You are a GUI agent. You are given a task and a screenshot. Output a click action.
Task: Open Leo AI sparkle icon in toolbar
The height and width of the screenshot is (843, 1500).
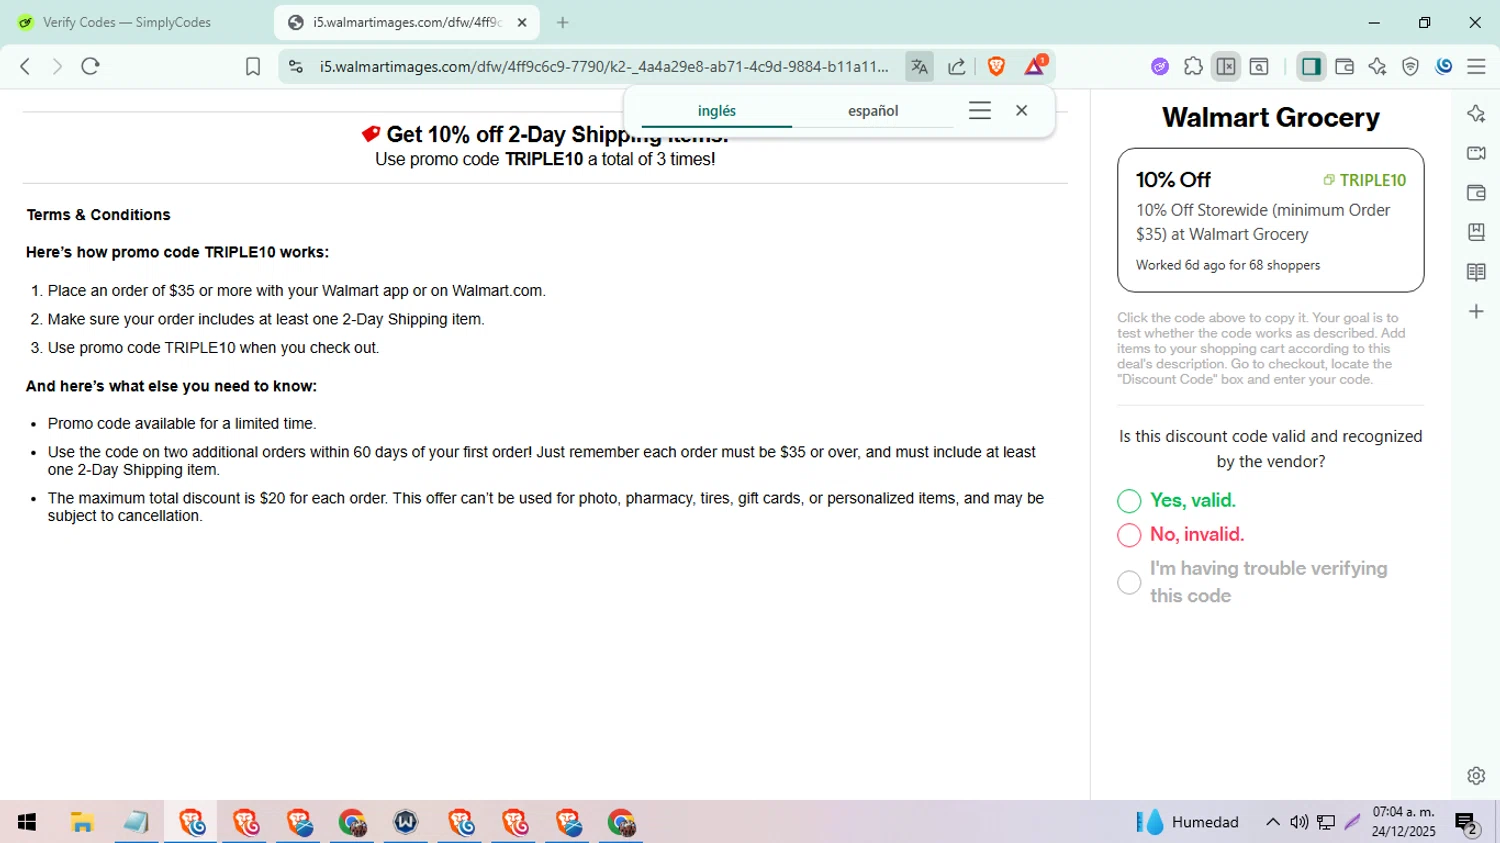pos(1377,66)
